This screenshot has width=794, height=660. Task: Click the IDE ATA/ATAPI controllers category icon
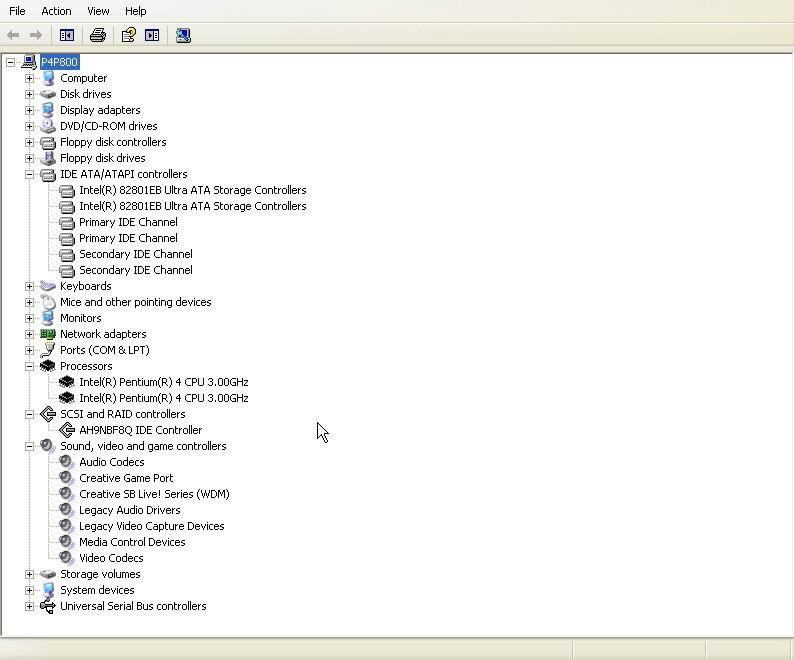click(x=48, y=174)
